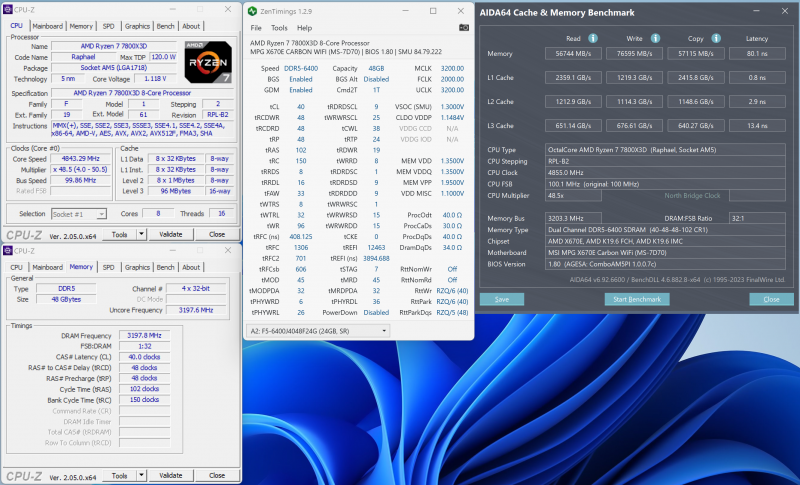Image resolution: width=800 pixels, height=485 pixels.
Task: Click Validate in the top CPU-Z window
Action: coord(171,235)
